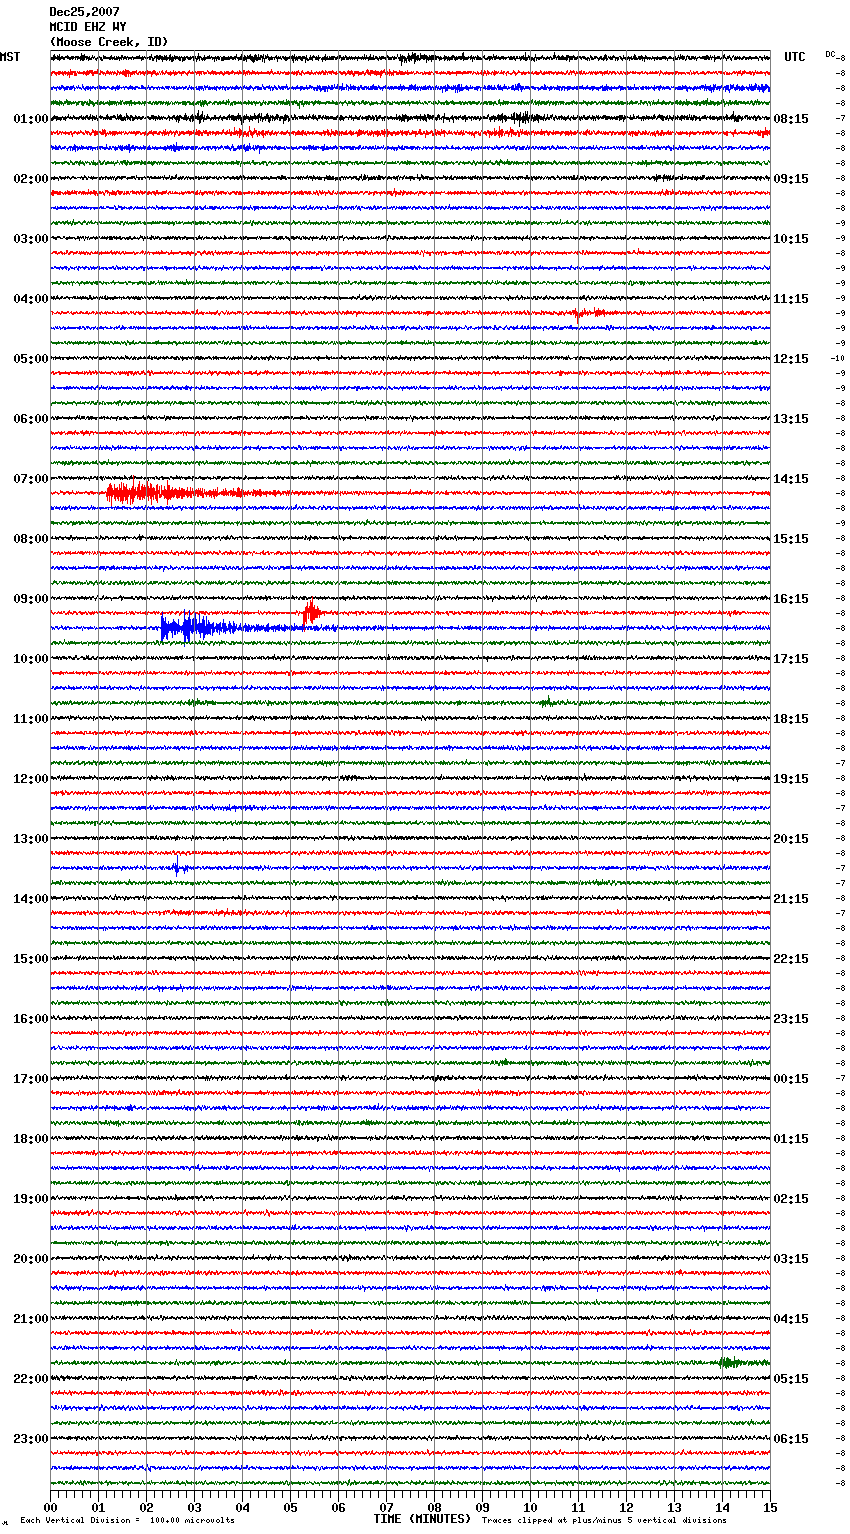Screen dimensions: 850x1534
Task: Click the date label Dec25,2007
Action: coord(84,12)
